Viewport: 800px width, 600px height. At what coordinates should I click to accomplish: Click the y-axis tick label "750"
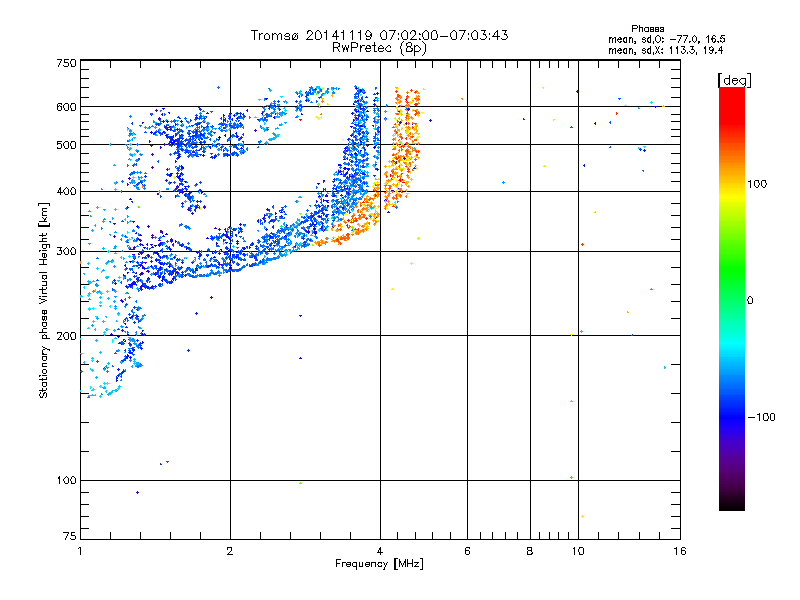pyautogui.click(x=66, y=63)
